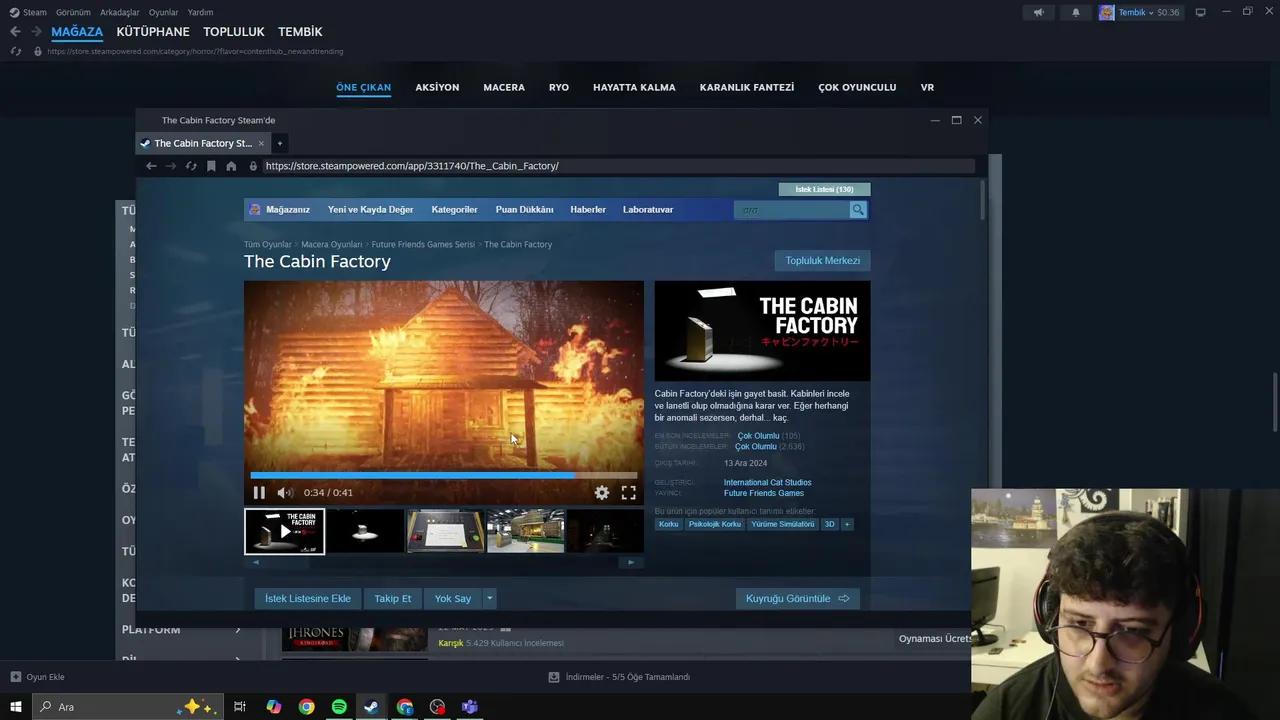Select the factory interior screenshot thumbnail
This screenshot has height=720, width=1280.
click(x=525, y=531)
